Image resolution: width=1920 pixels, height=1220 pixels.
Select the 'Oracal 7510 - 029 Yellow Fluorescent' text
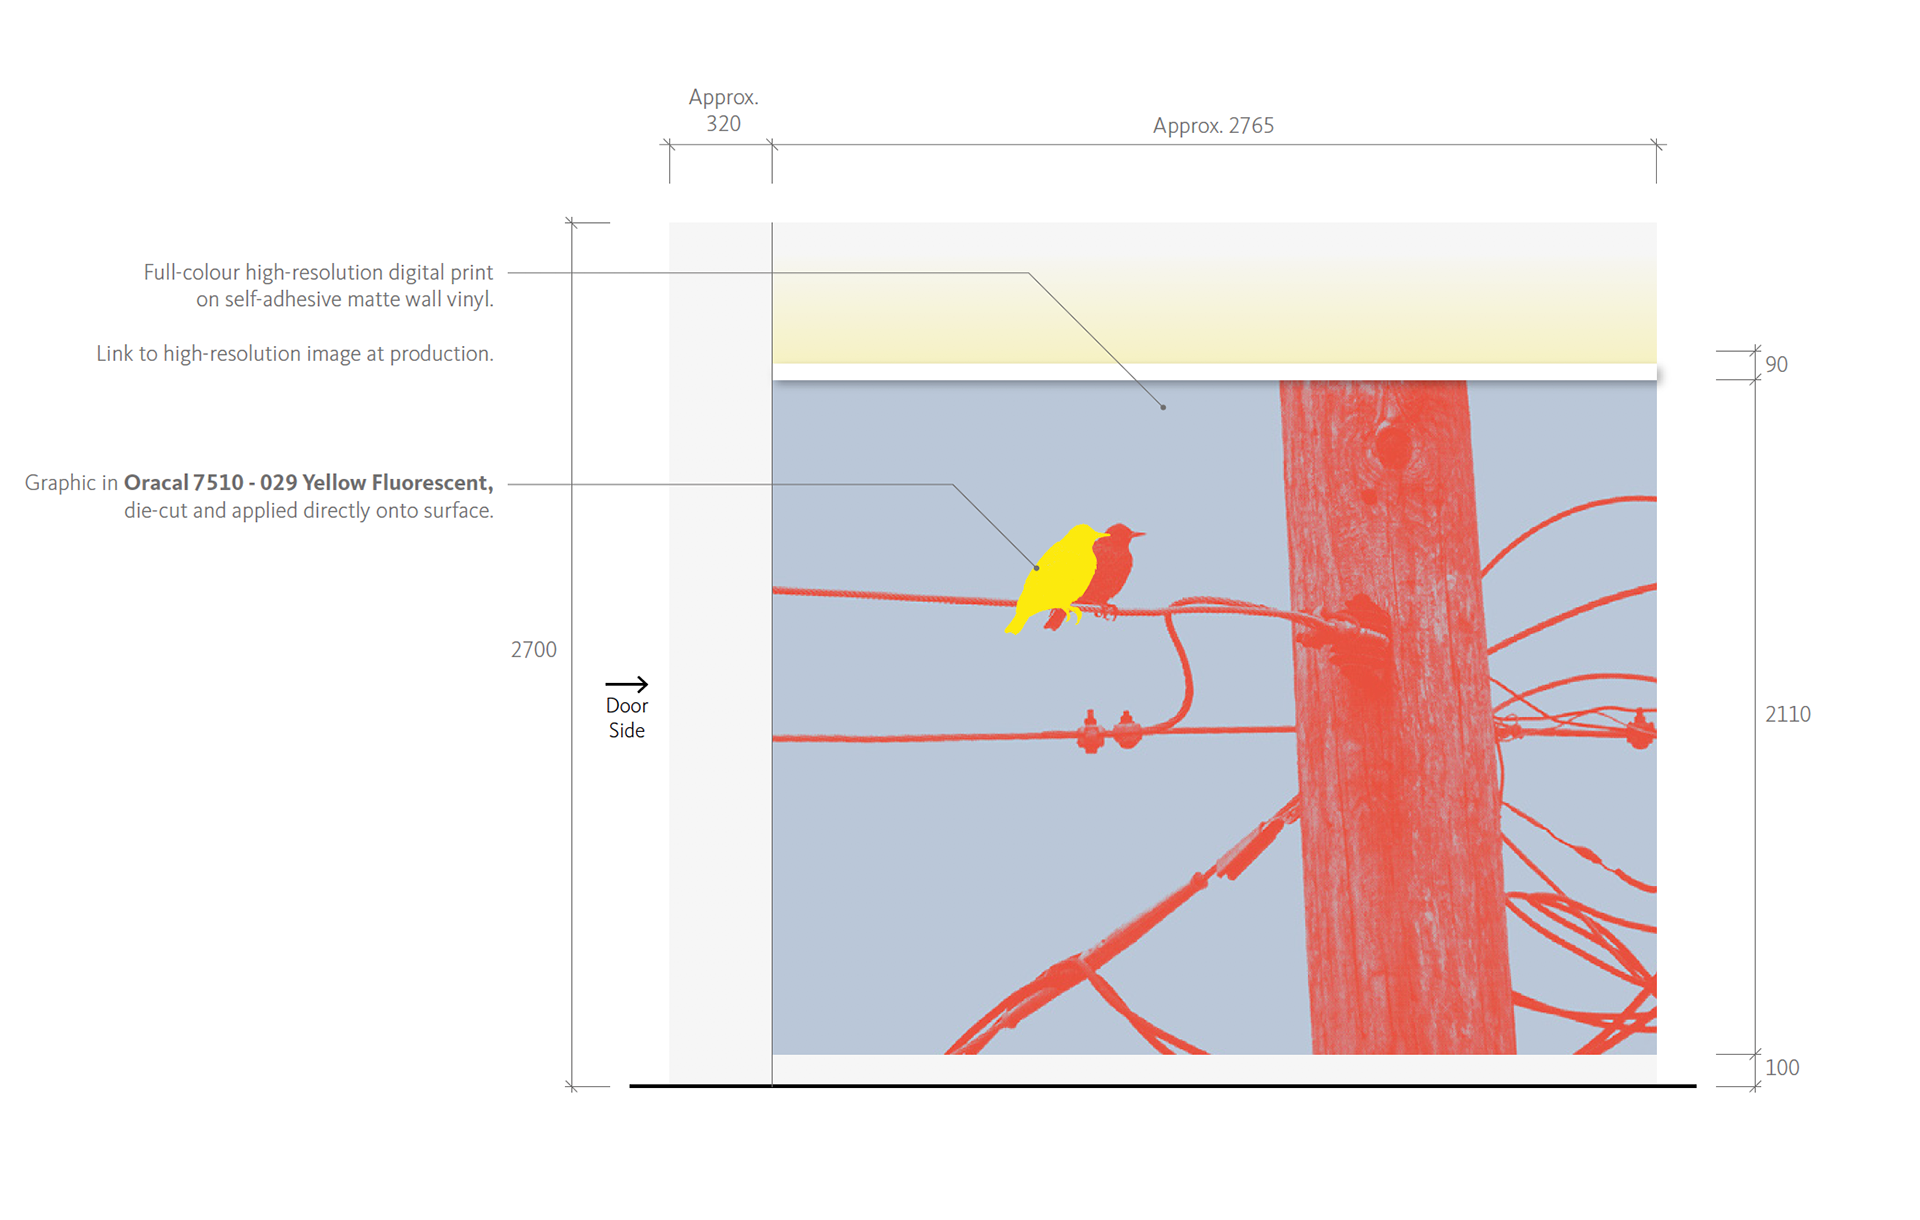[x=308, y=482]
